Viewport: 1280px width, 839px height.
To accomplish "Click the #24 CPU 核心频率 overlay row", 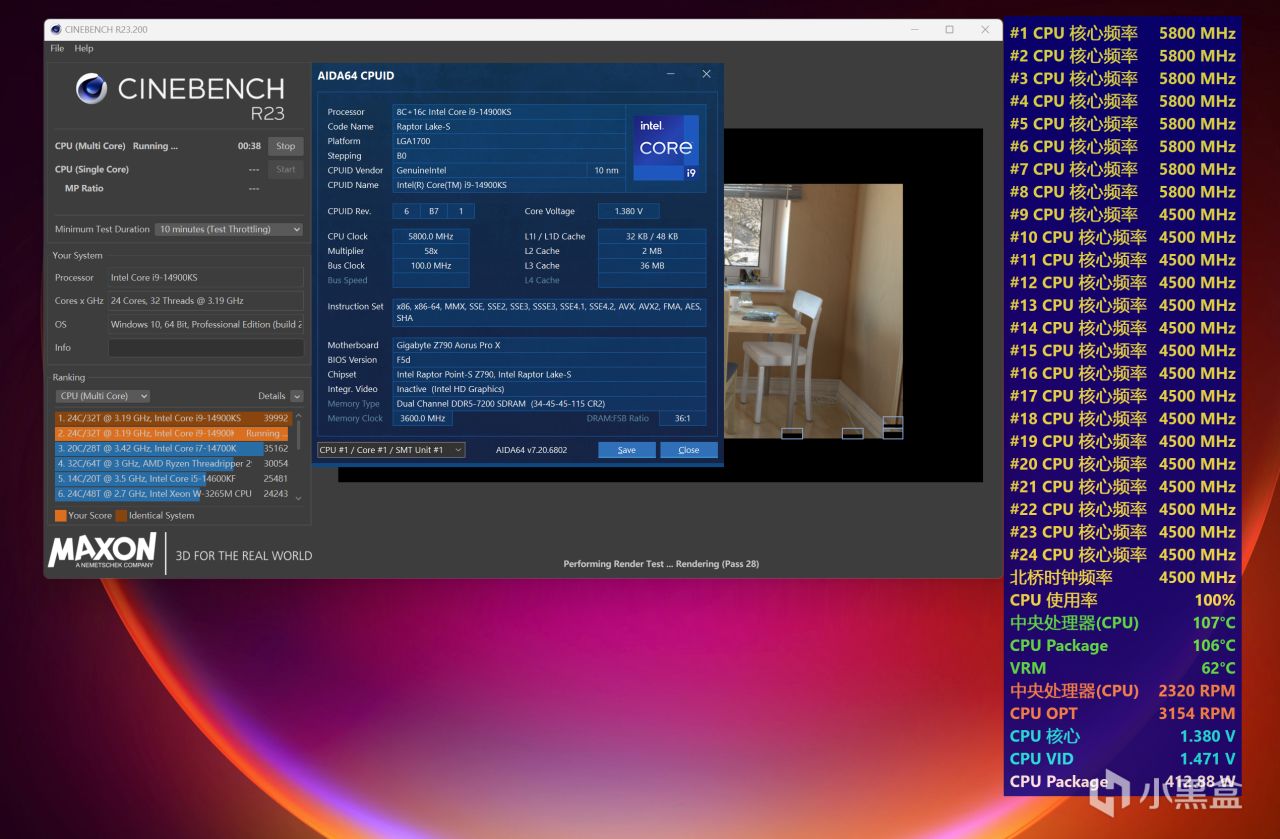I will [1122, 555].
